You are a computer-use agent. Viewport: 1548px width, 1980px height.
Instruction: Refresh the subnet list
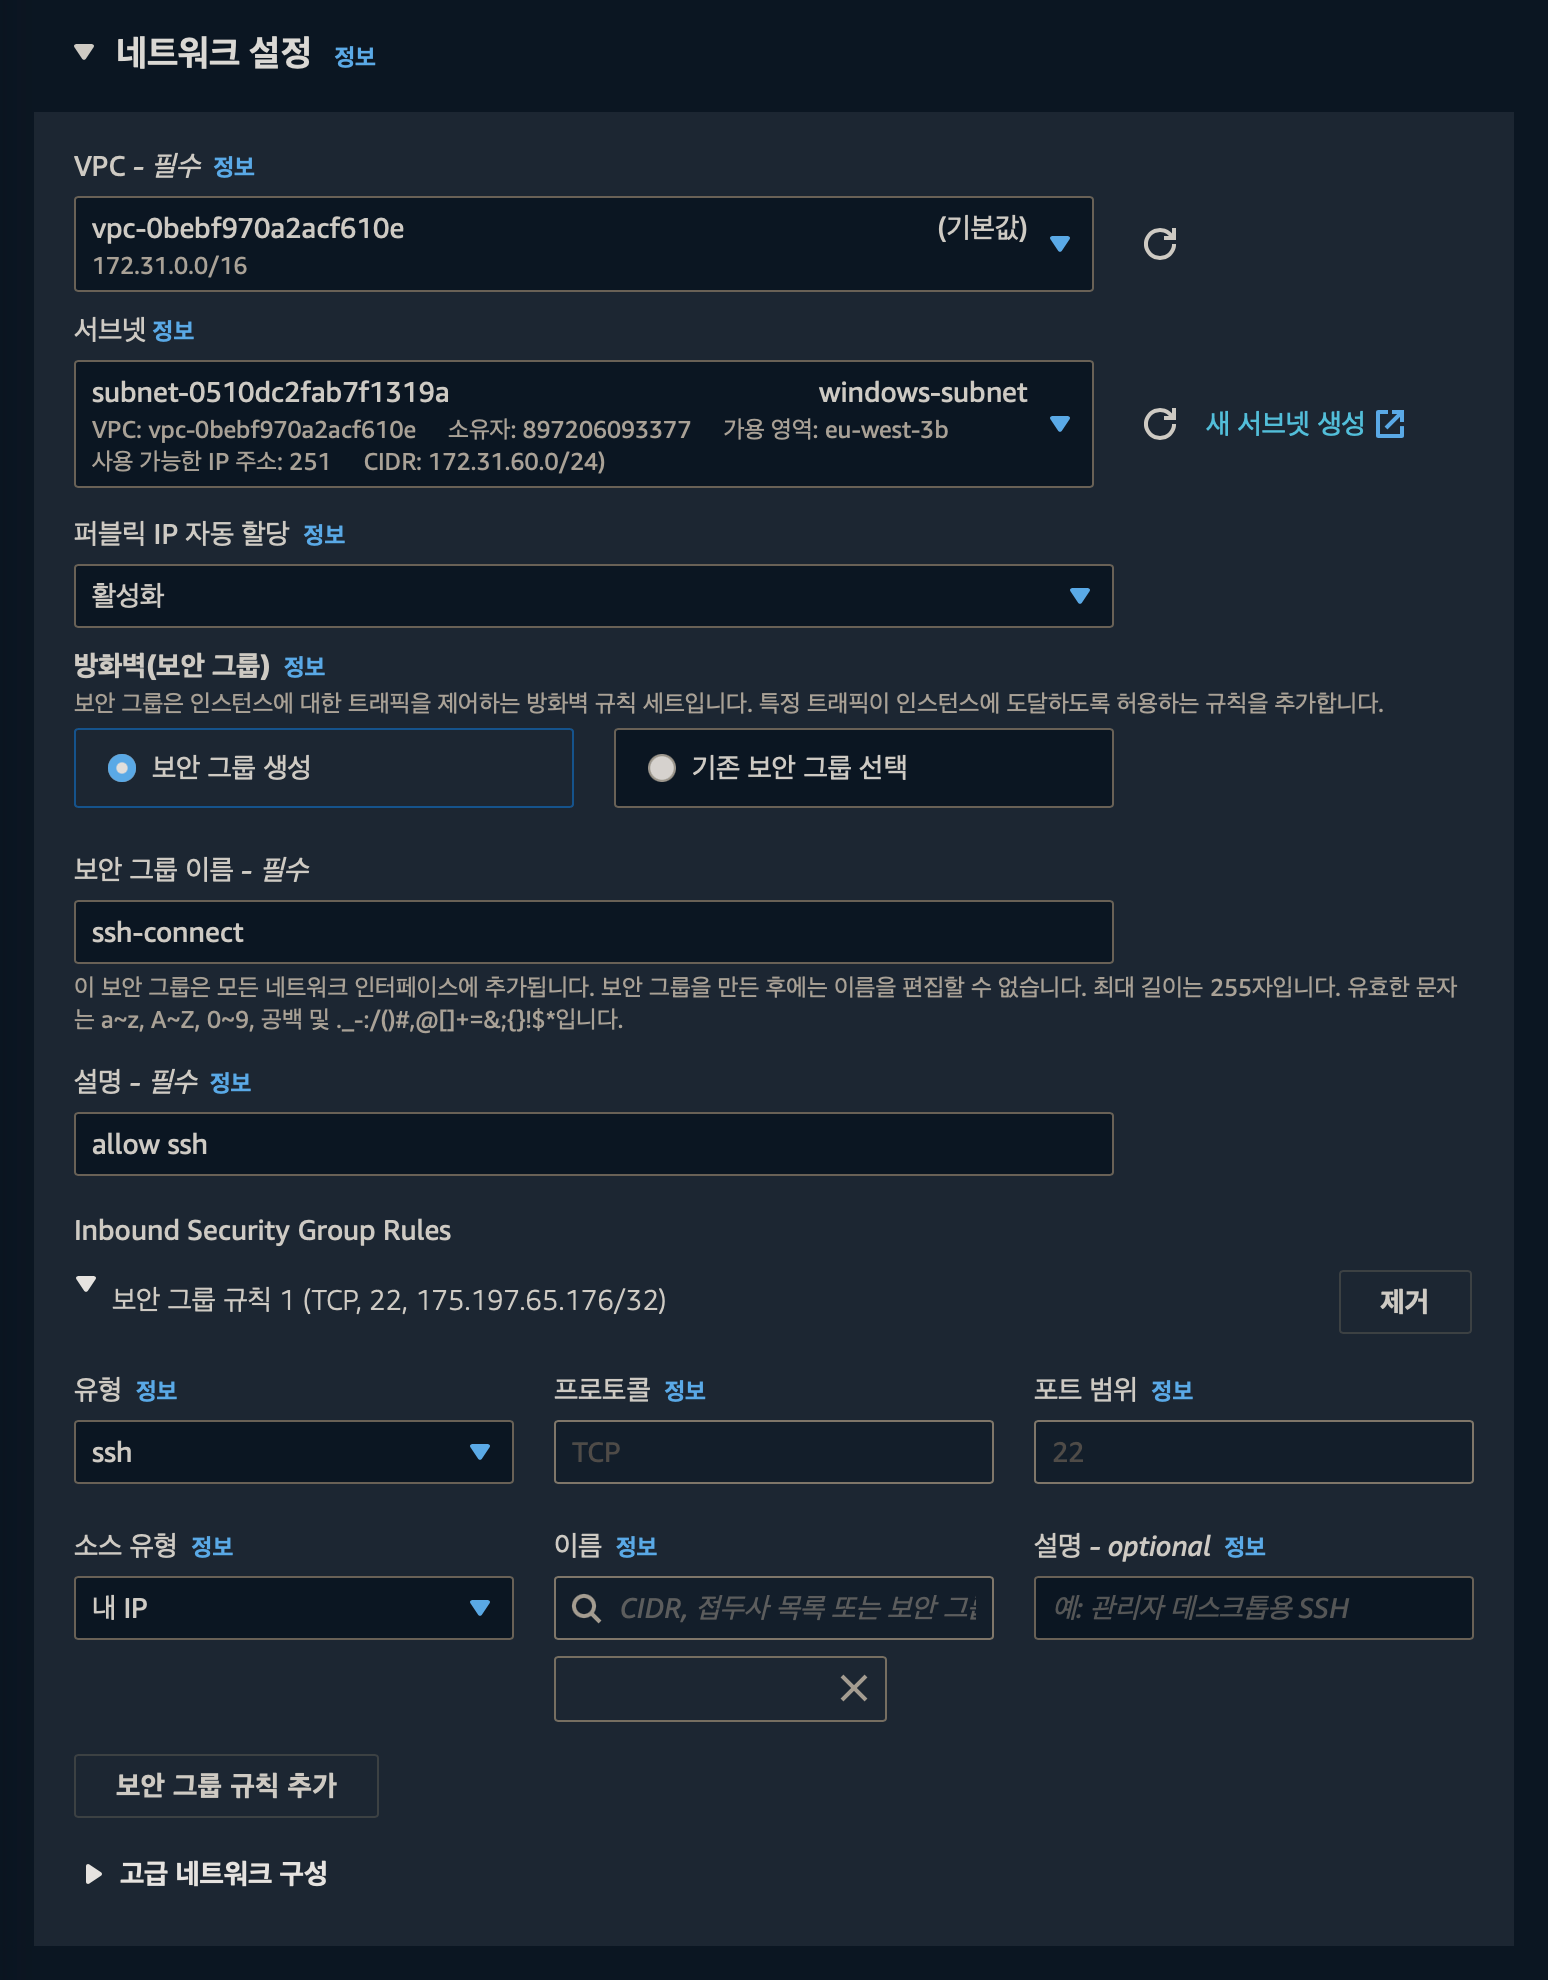tap(1159, 424)
